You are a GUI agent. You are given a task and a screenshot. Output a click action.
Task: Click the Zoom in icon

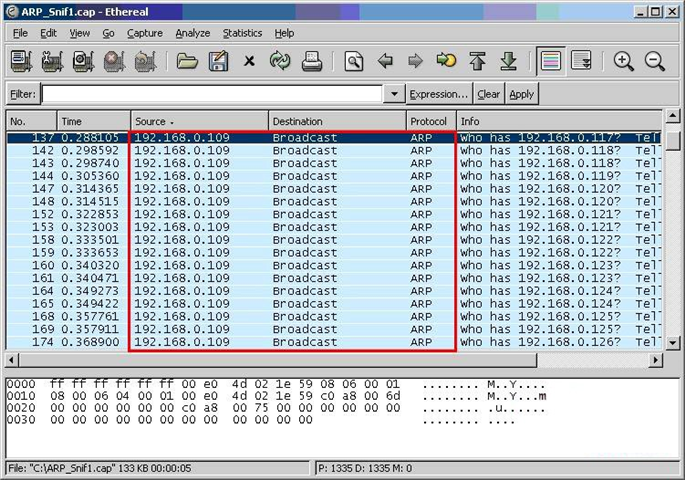click(624, 62)
